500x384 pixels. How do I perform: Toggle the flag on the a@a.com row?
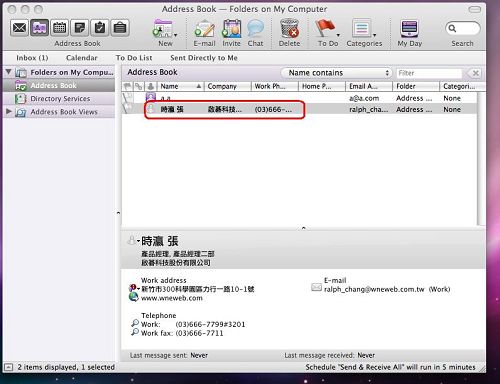point(127,98)
